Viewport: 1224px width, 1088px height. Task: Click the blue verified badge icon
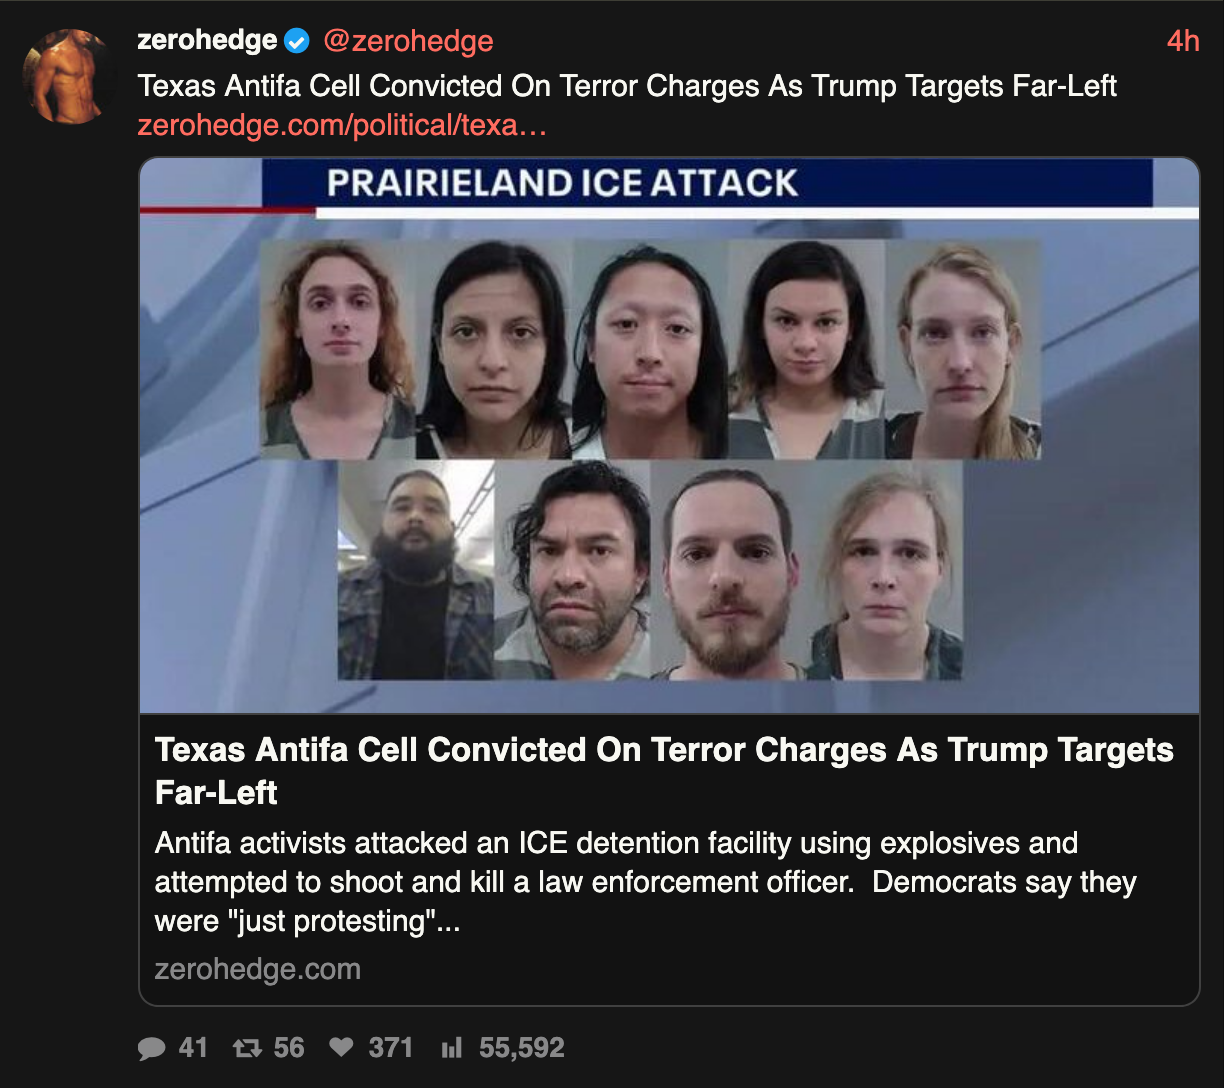[297, 41]
